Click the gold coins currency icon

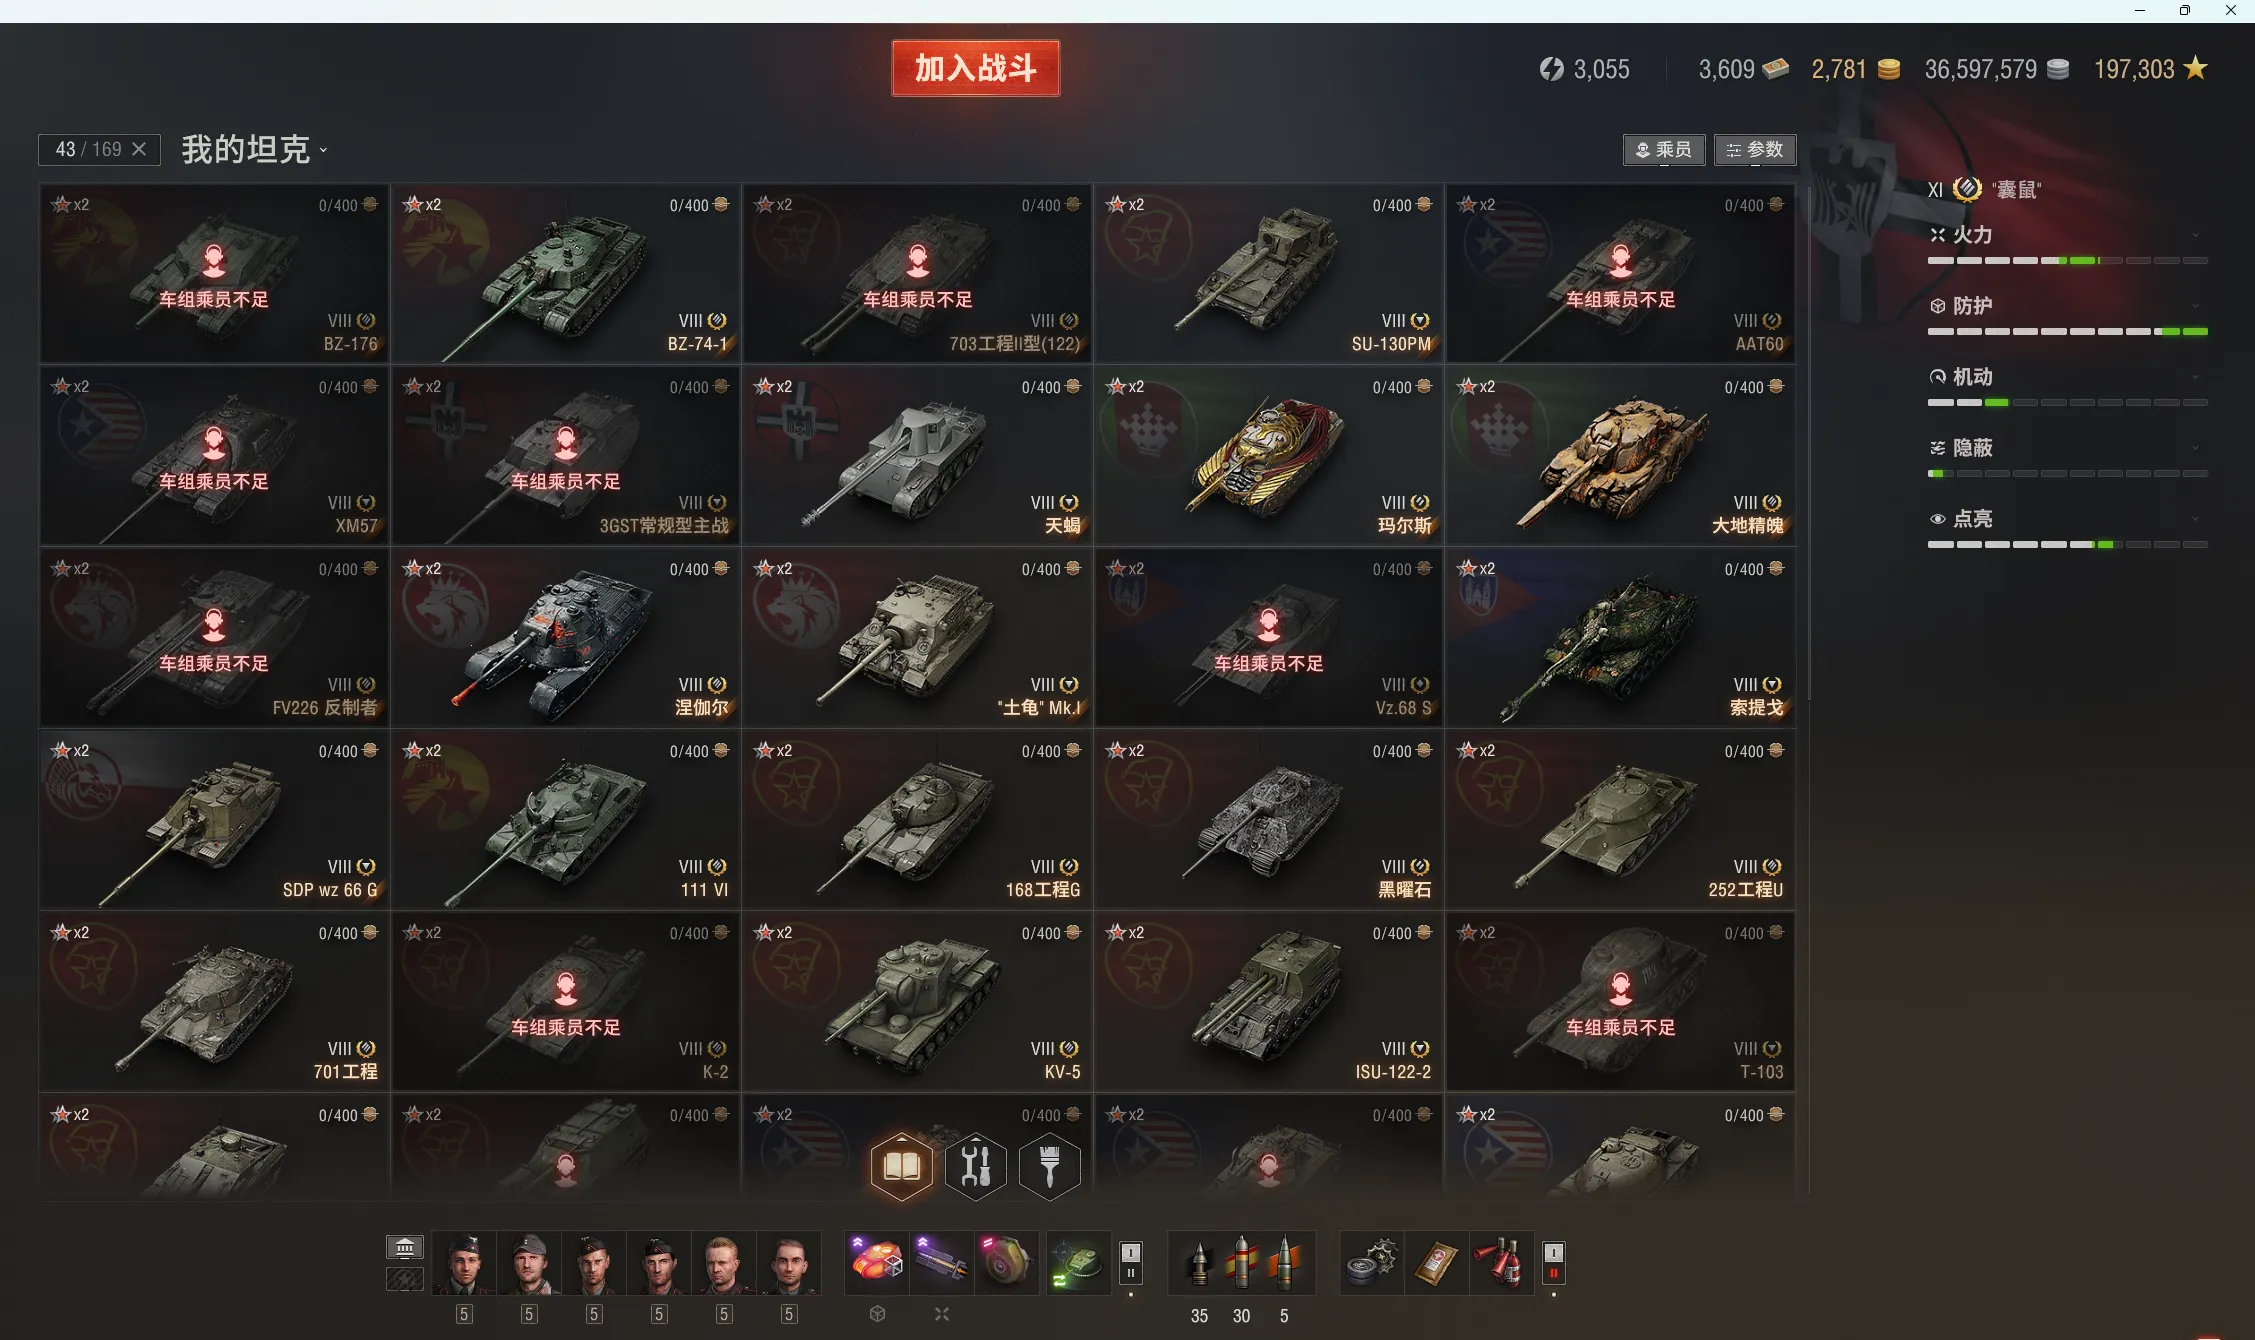(x=1888, y=69)
